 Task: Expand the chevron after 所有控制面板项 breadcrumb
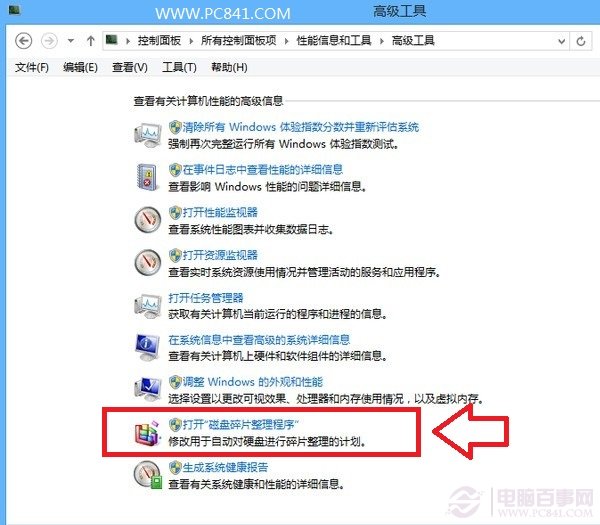click(287, 41)
